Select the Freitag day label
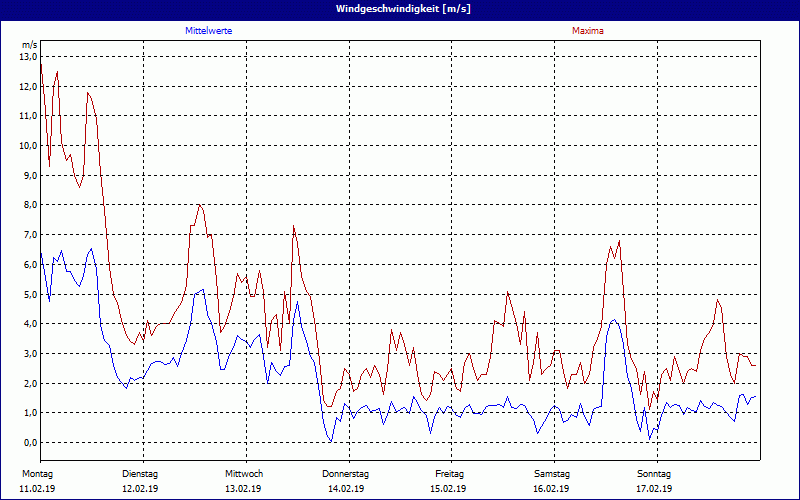 point(449,473)
